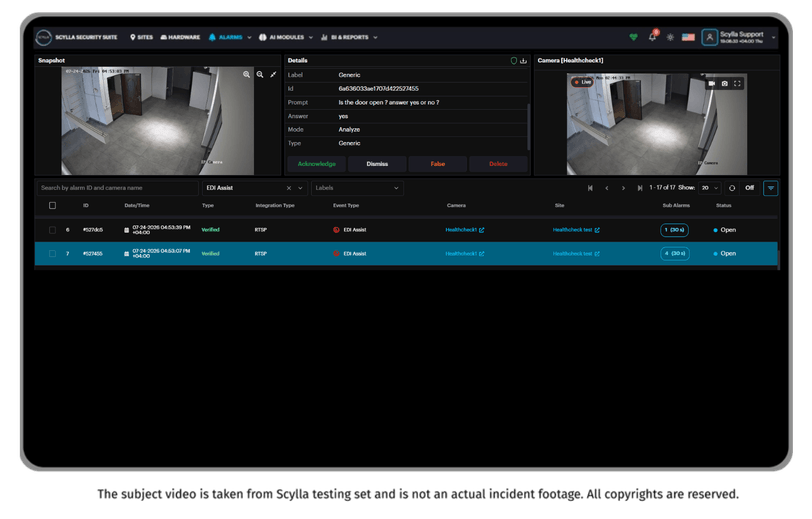812x519 pixels.
Task: Toggle auto-refresh Off switch
Action: 749,188
